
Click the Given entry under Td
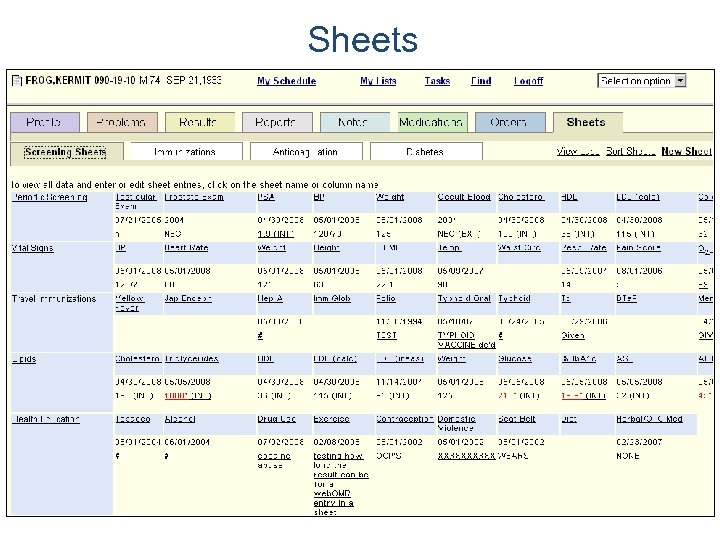coord(573,336)
